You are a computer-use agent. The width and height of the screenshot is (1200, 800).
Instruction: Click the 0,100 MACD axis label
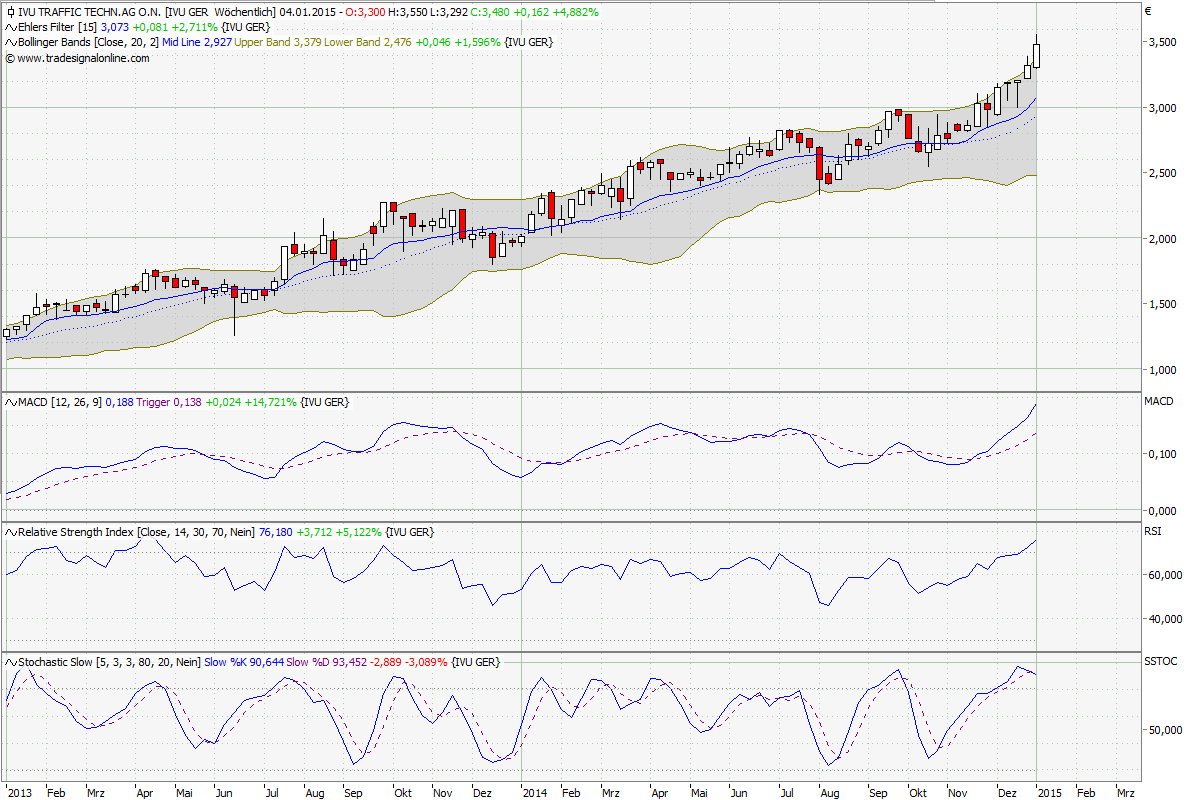(1161, 455)
